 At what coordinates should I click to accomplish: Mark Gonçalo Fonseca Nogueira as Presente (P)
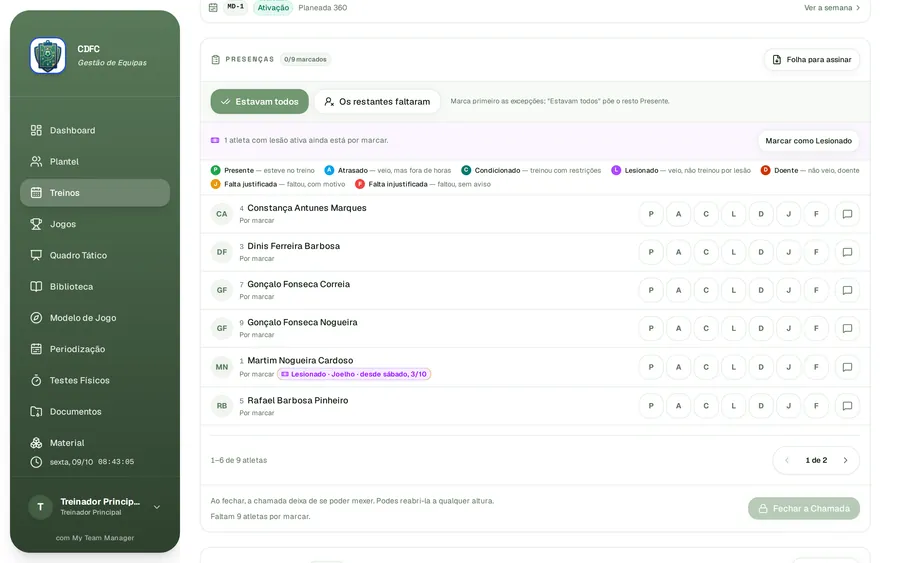651,328
